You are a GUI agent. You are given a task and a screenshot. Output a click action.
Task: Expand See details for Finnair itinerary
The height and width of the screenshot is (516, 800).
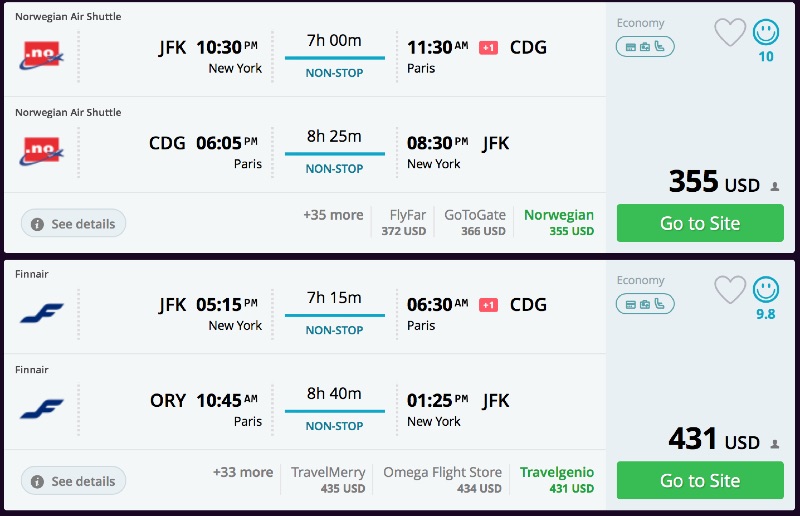pyautogui.click(x=74, y=481)
